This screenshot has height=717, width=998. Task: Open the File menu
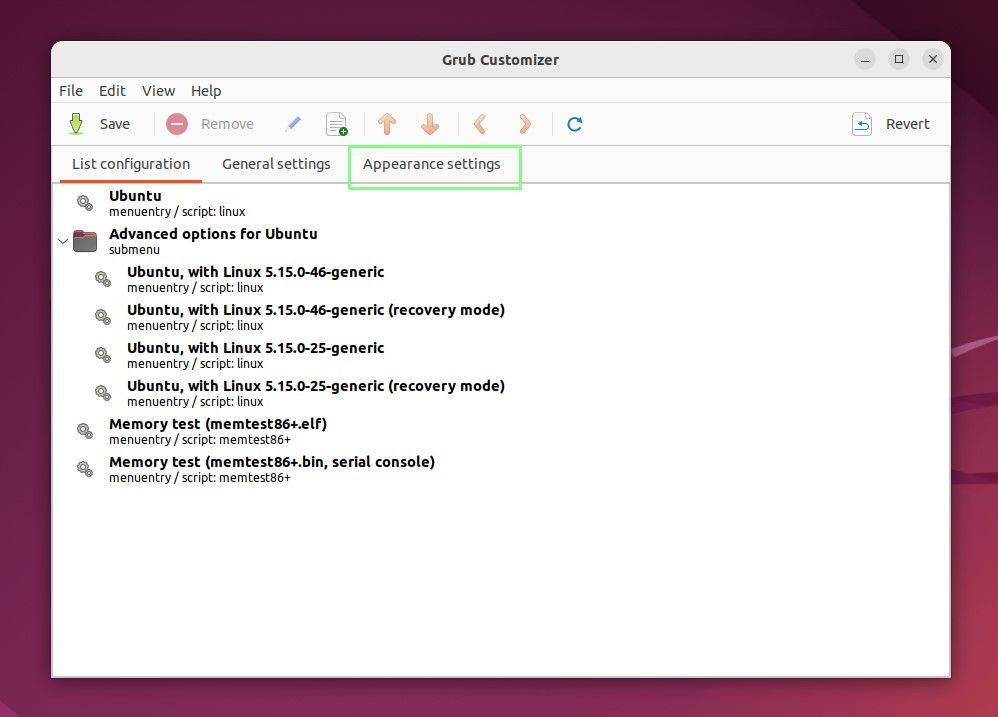[x=70, y=90]
